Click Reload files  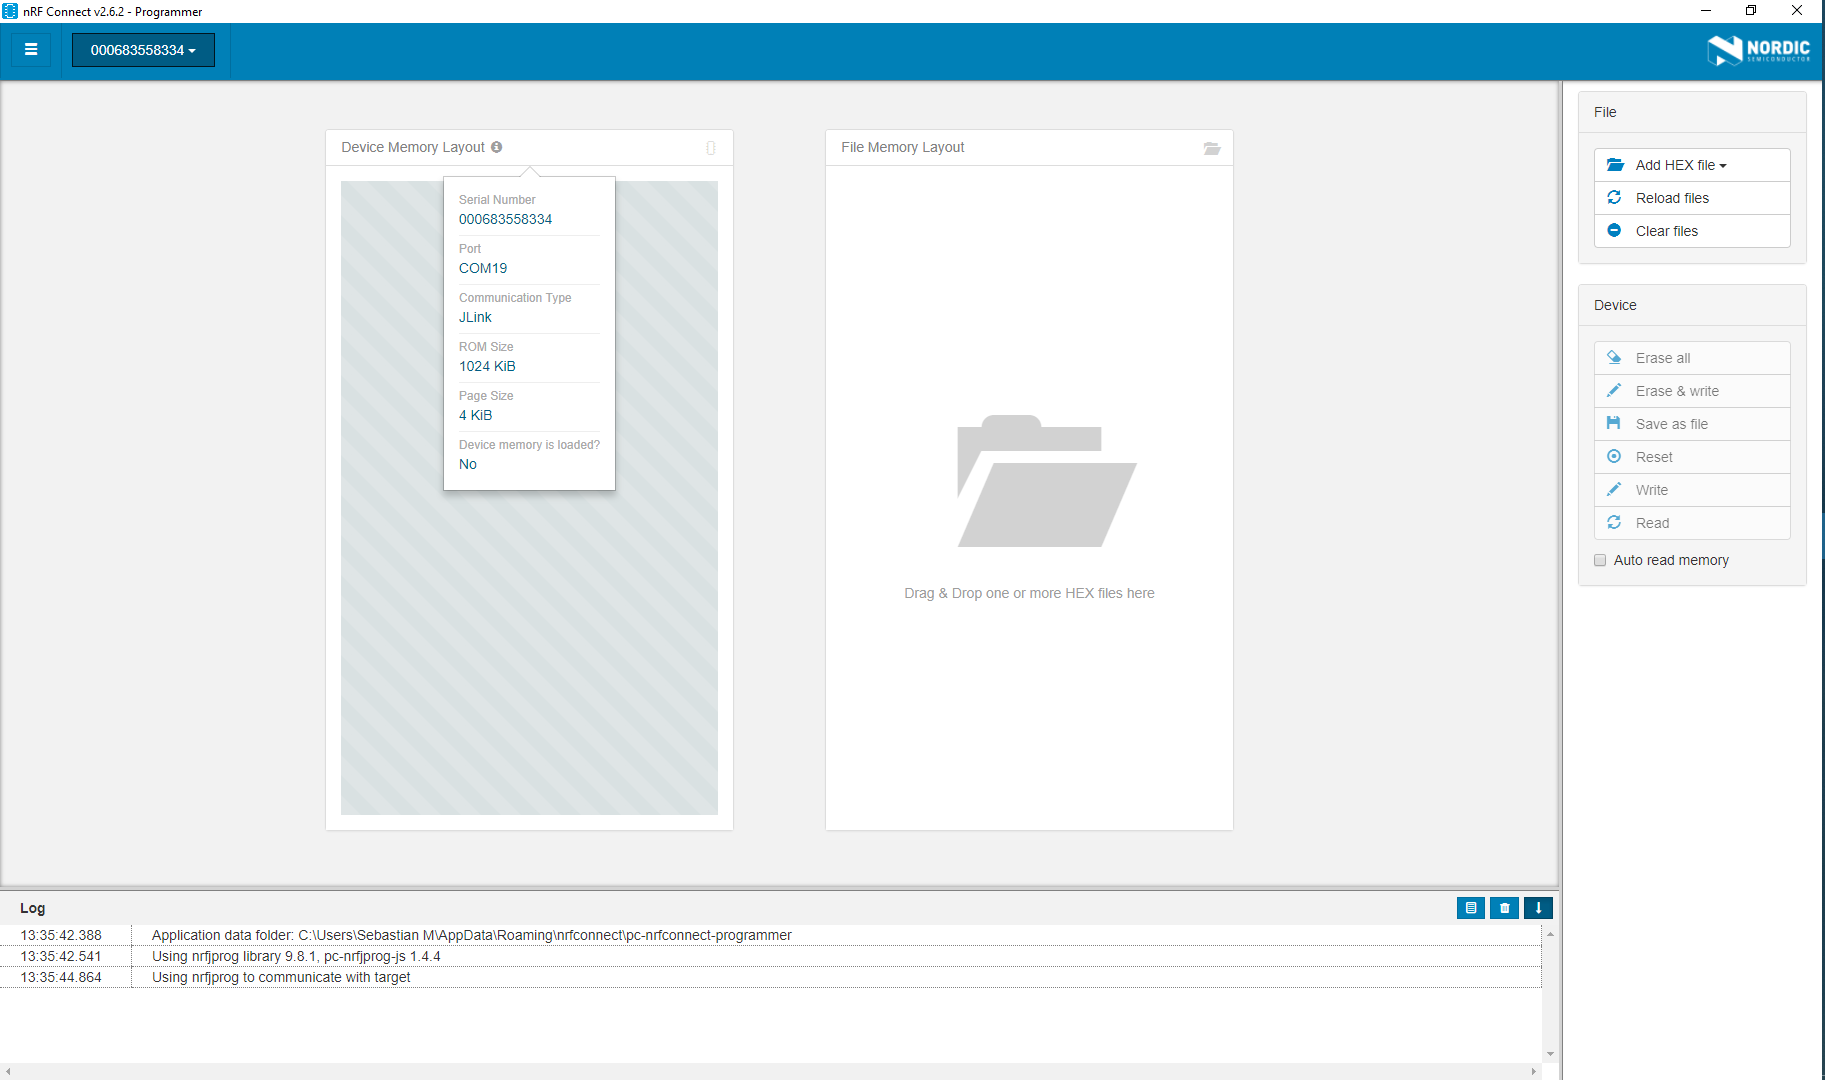pos(1692,198)
